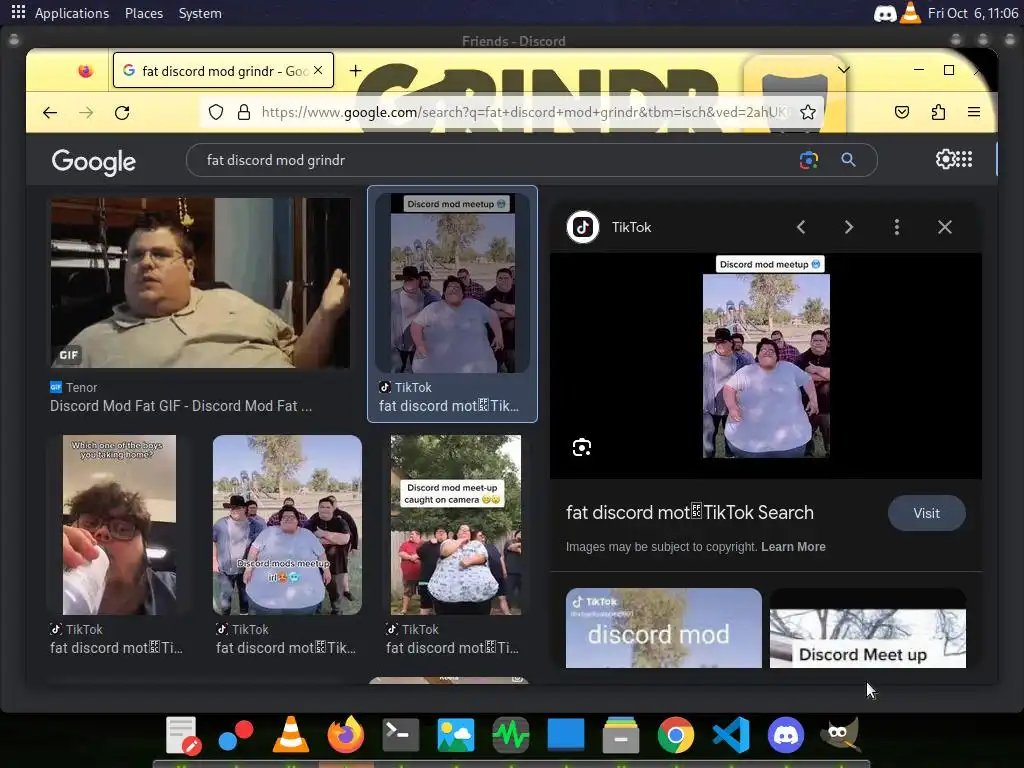
Task: Launch Google Chrome from dock
Action: pos(676,735)
